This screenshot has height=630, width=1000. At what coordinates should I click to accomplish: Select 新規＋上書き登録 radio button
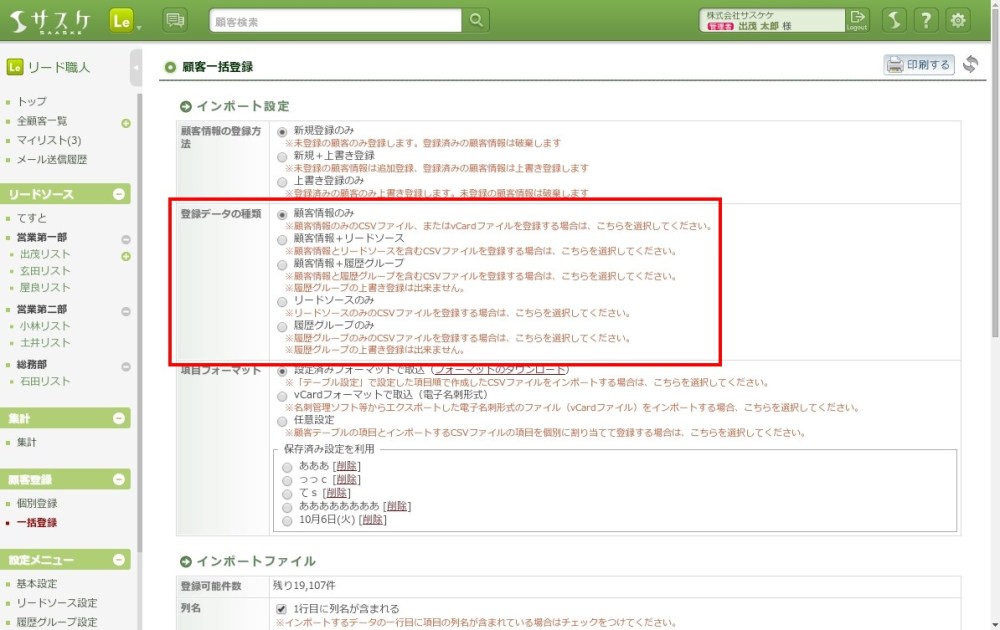283,156
